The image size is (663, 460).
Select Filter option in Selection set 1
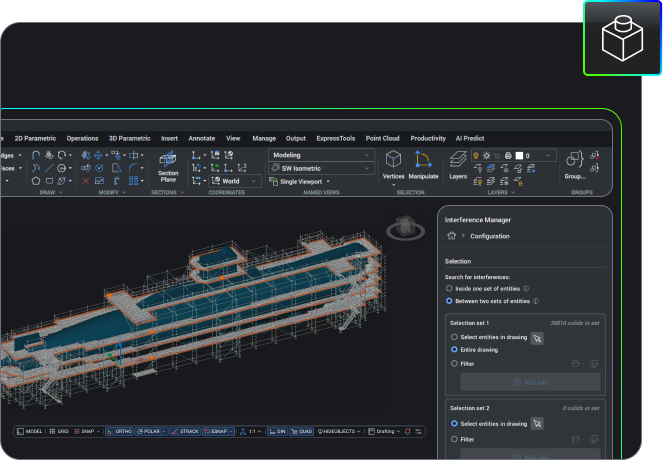tap(454, 364)
